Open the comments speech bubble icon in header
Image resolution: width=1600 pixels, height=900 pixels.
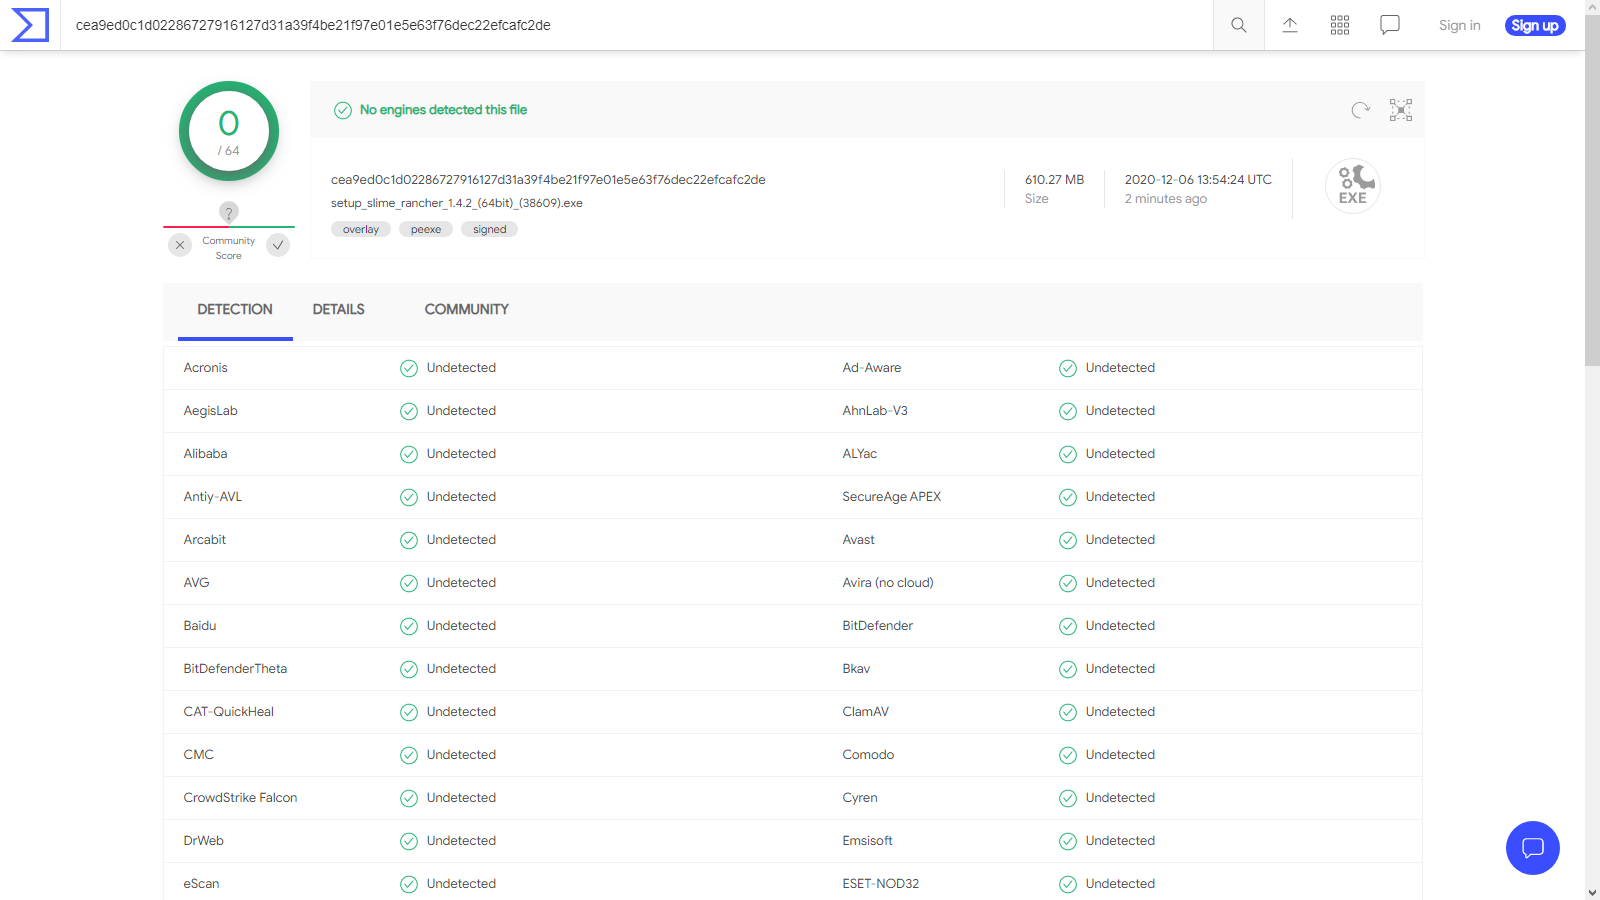coord(1389,25)
